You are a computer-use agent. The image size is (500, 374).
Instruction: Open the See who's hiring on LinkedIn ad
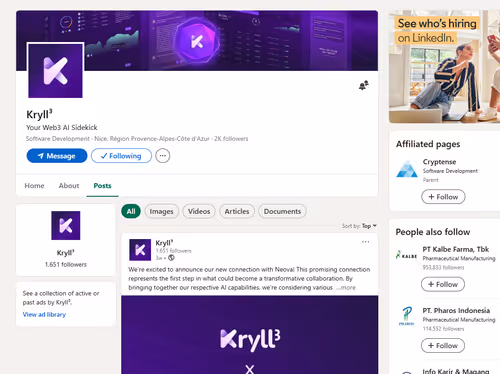point(444,67)
